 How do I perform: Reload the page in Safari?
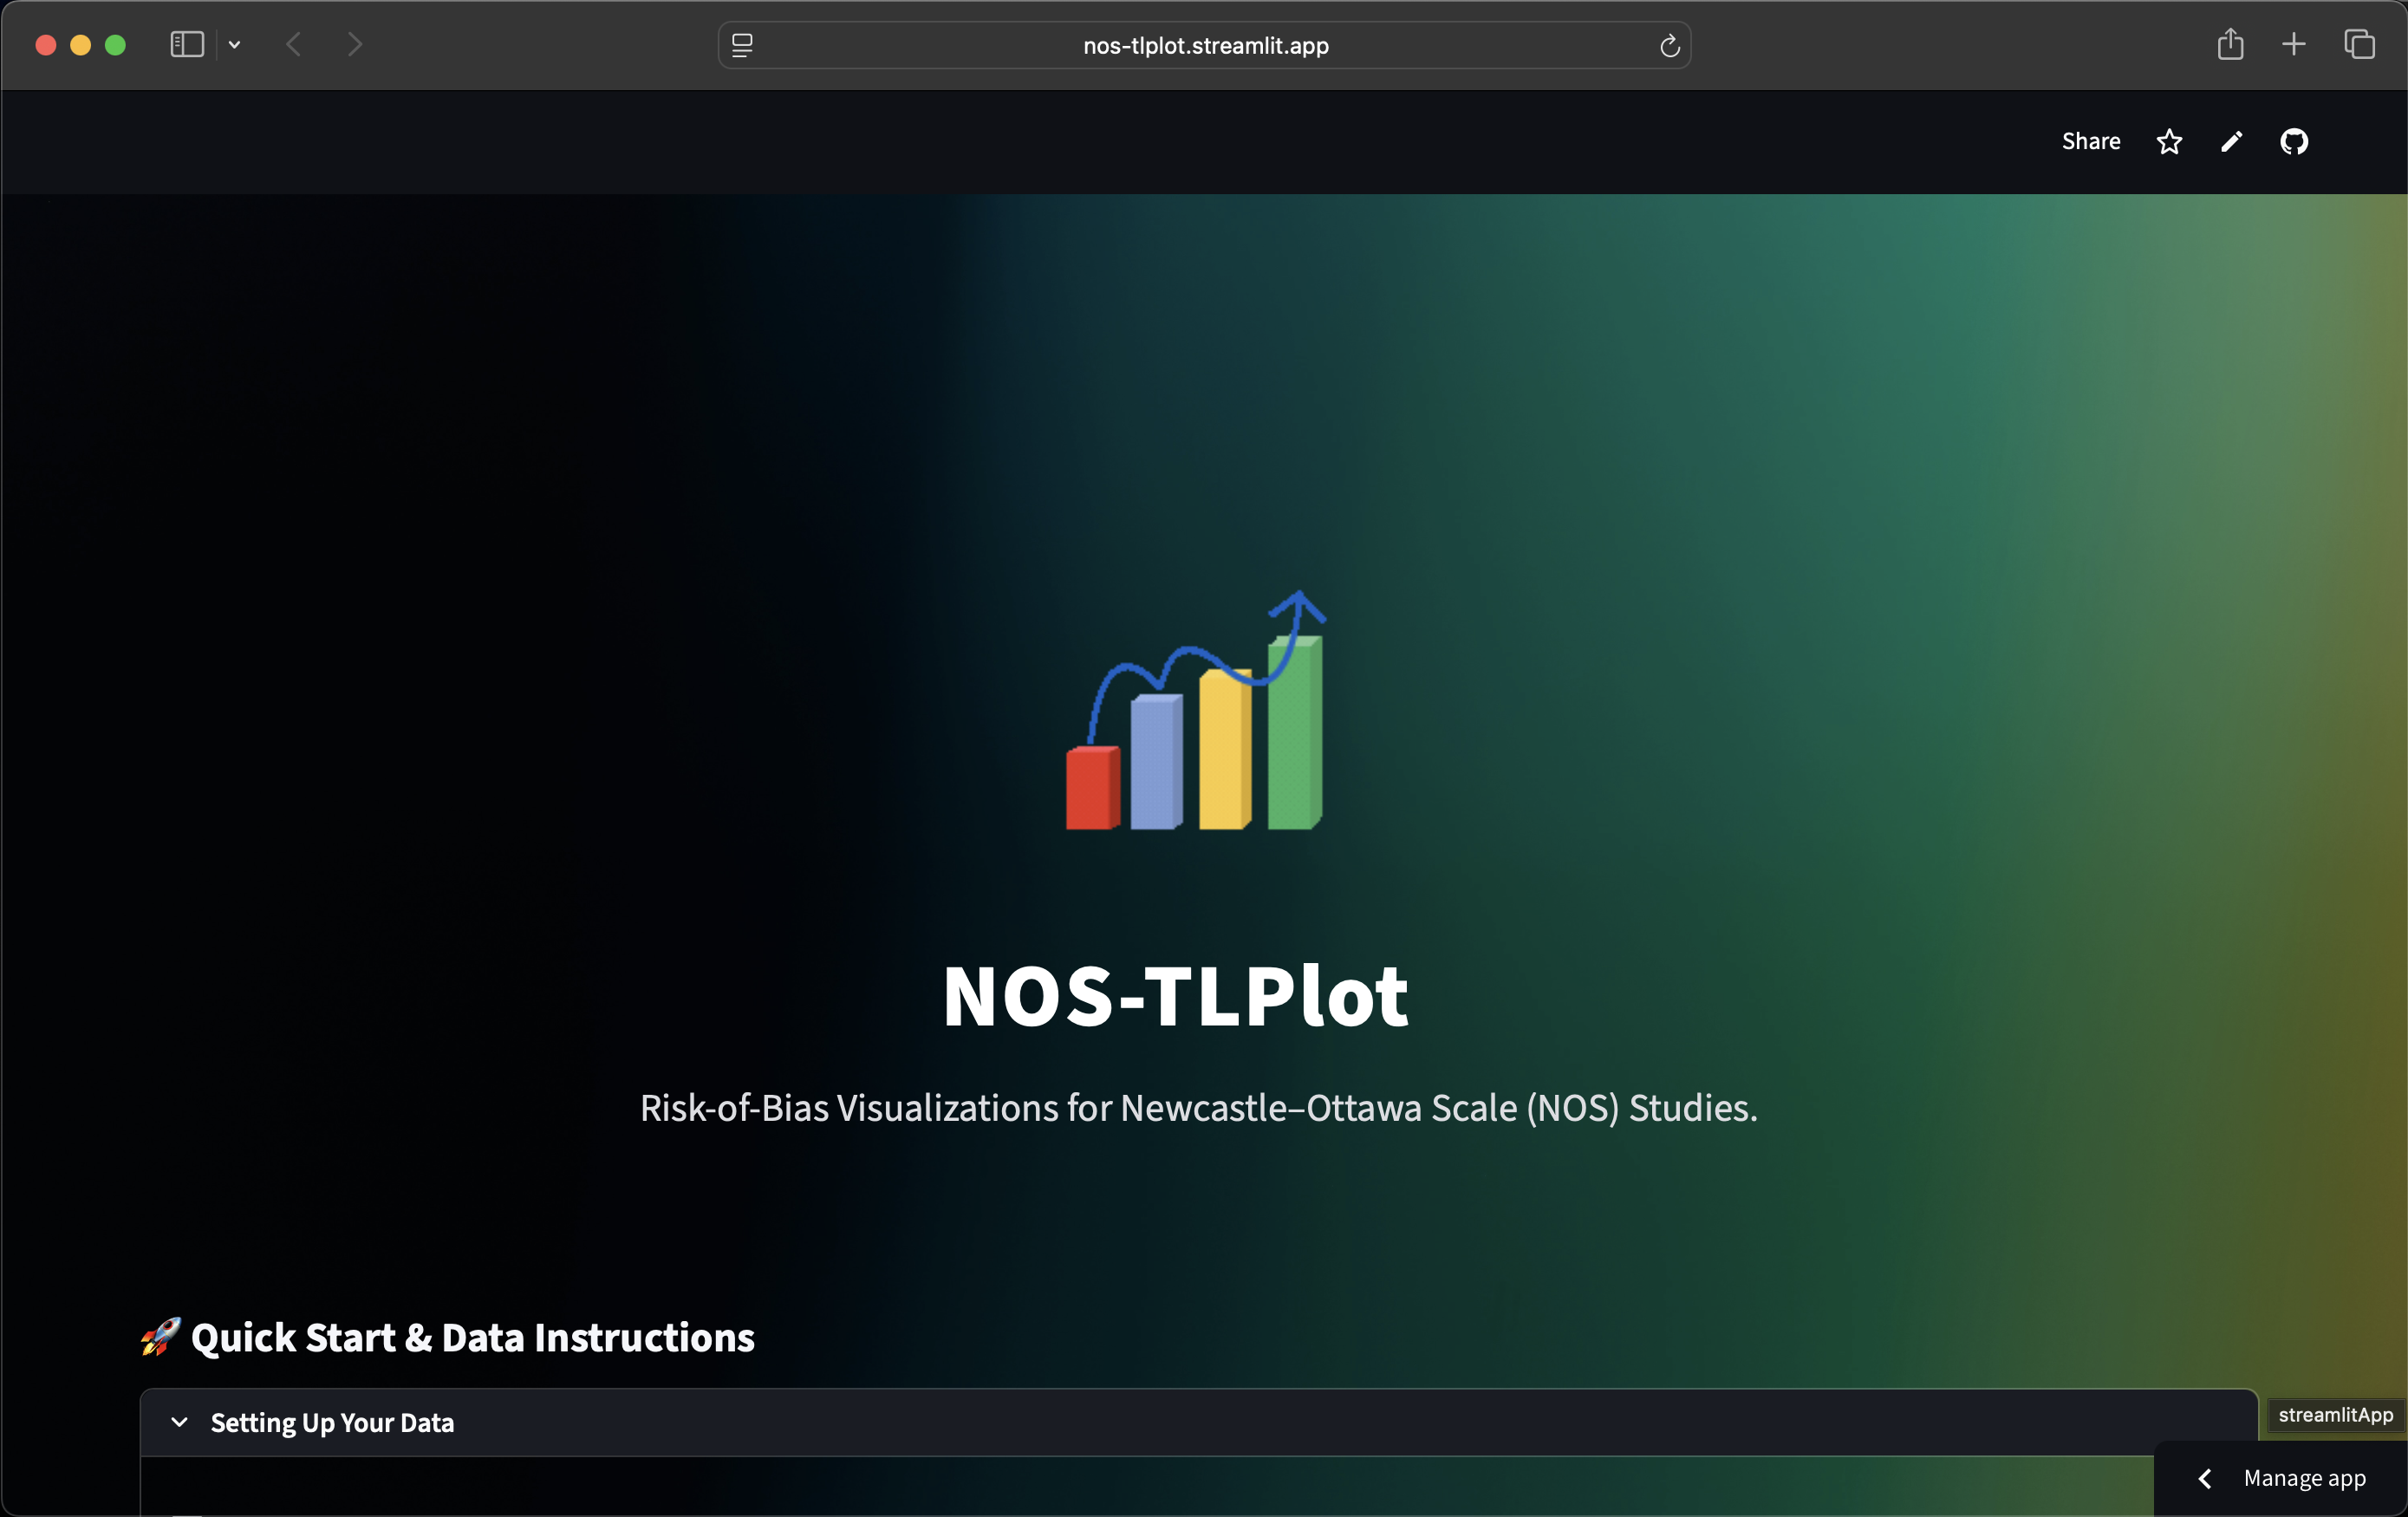[1668, 45]
